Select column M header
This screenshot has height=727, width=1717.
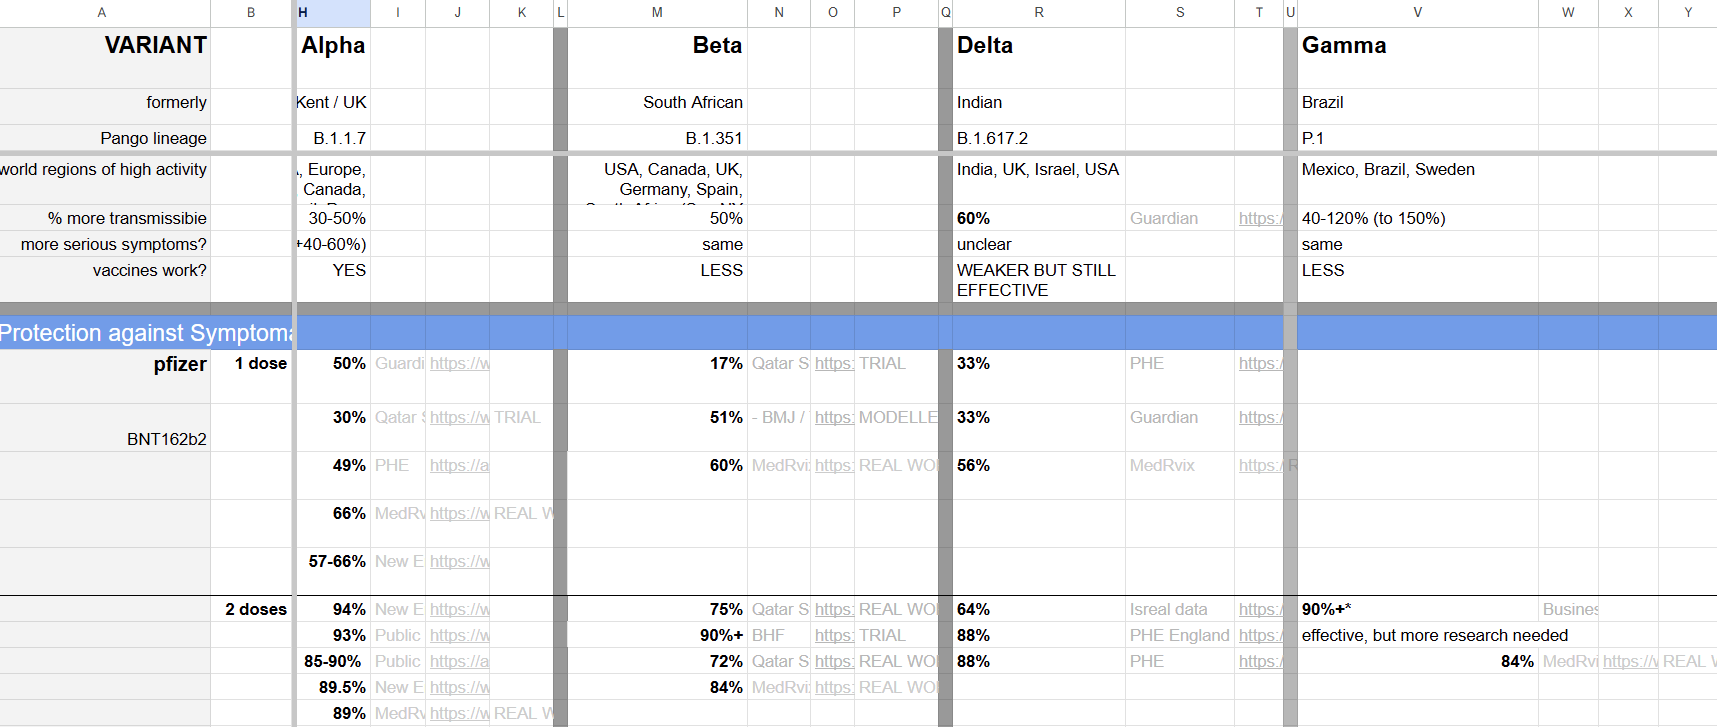click(x=657, y=13)
